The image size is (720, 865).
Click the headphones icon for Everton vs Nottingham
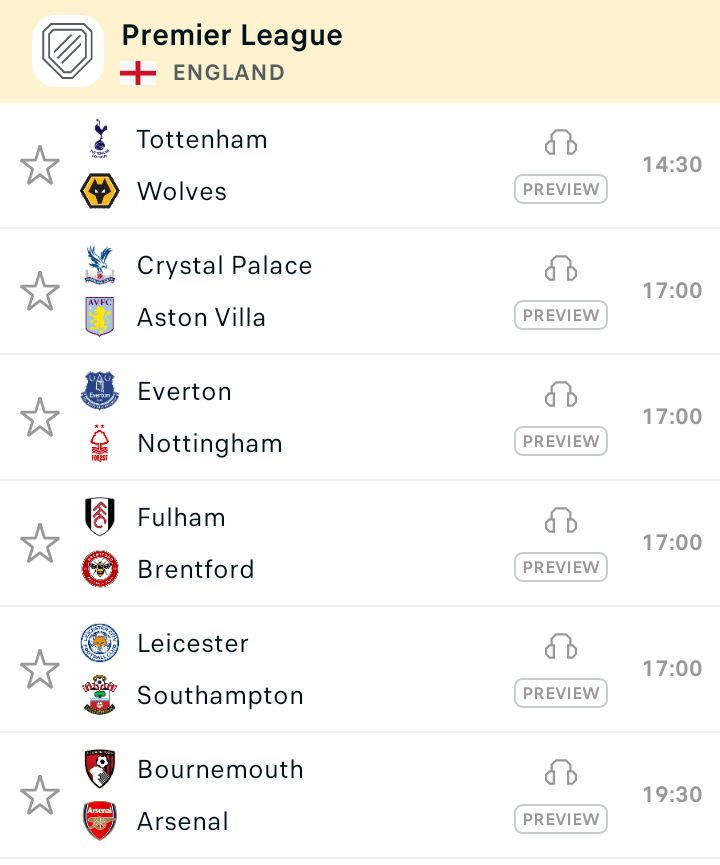[561, 394]
